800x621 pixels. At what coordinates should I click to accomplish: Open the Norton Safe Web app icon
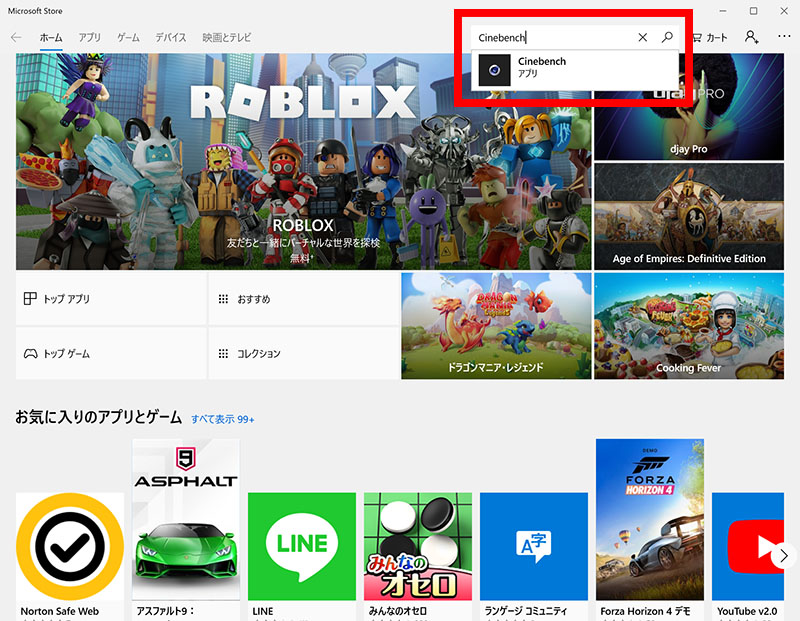[70, 546]
